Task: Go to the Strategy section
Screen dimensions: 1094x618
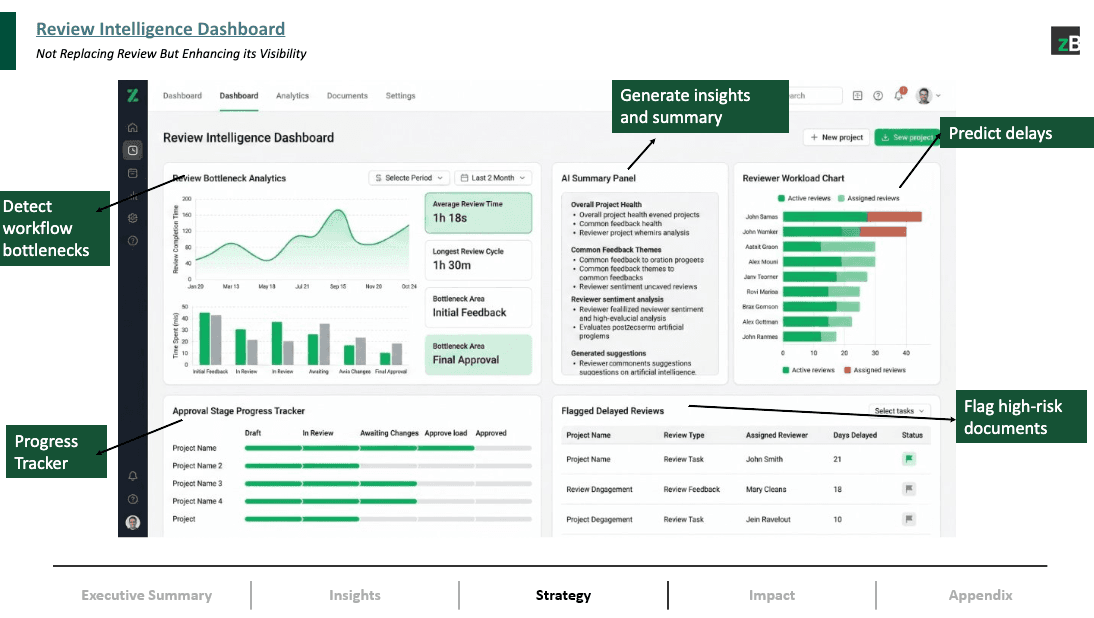Action: 563,595
